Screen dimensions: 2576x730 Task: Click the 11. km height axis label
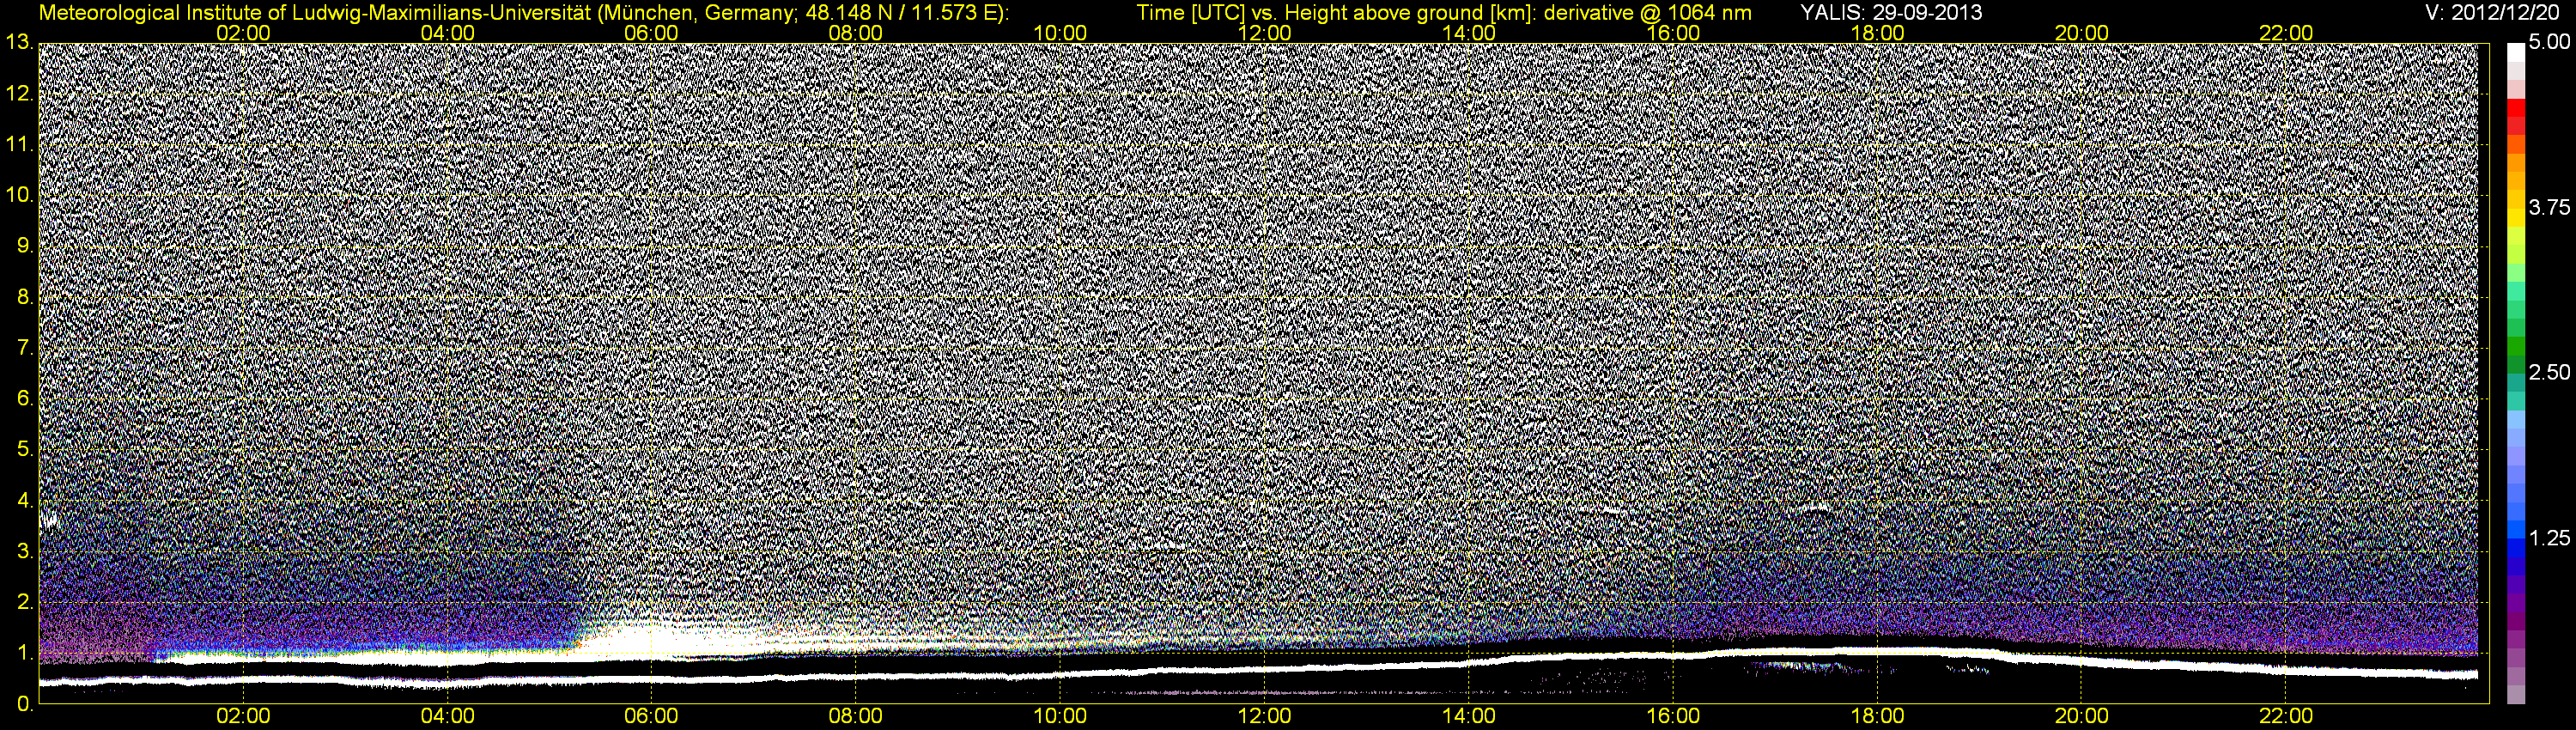pyautogui.click(x=19, y=145)
